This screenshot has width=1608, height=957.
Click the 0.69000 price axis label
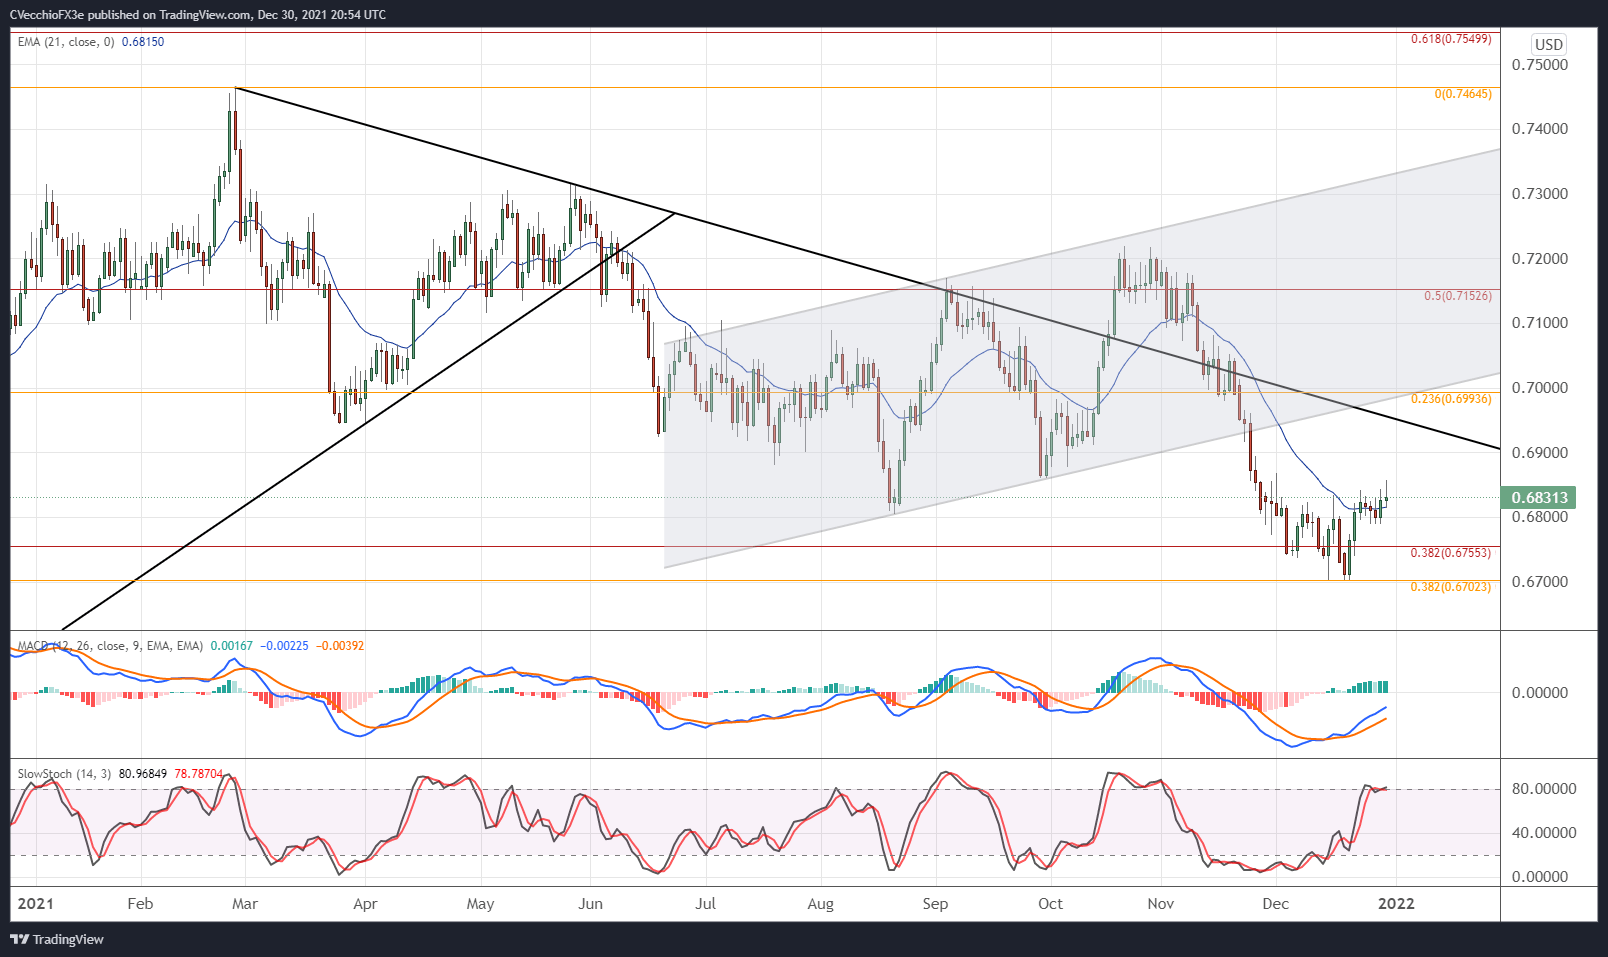coord(1540,453)
